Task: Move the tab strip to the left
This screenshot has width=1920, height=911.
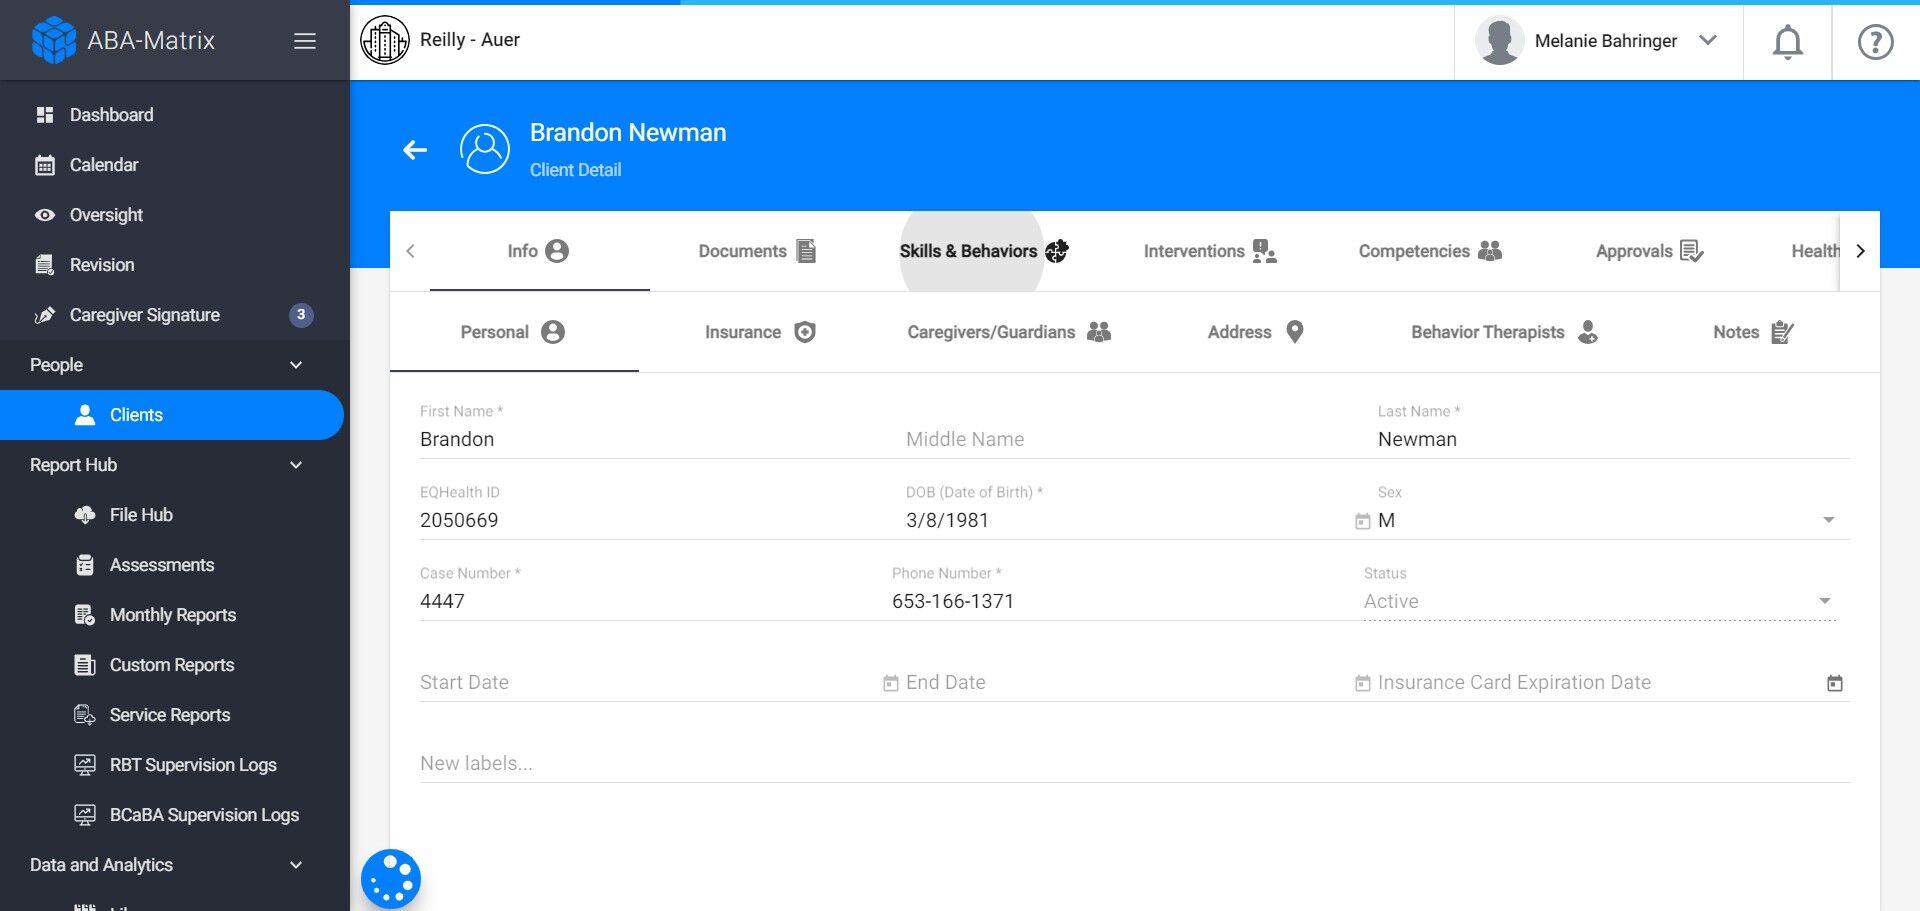Action: (x=410, y=251)
